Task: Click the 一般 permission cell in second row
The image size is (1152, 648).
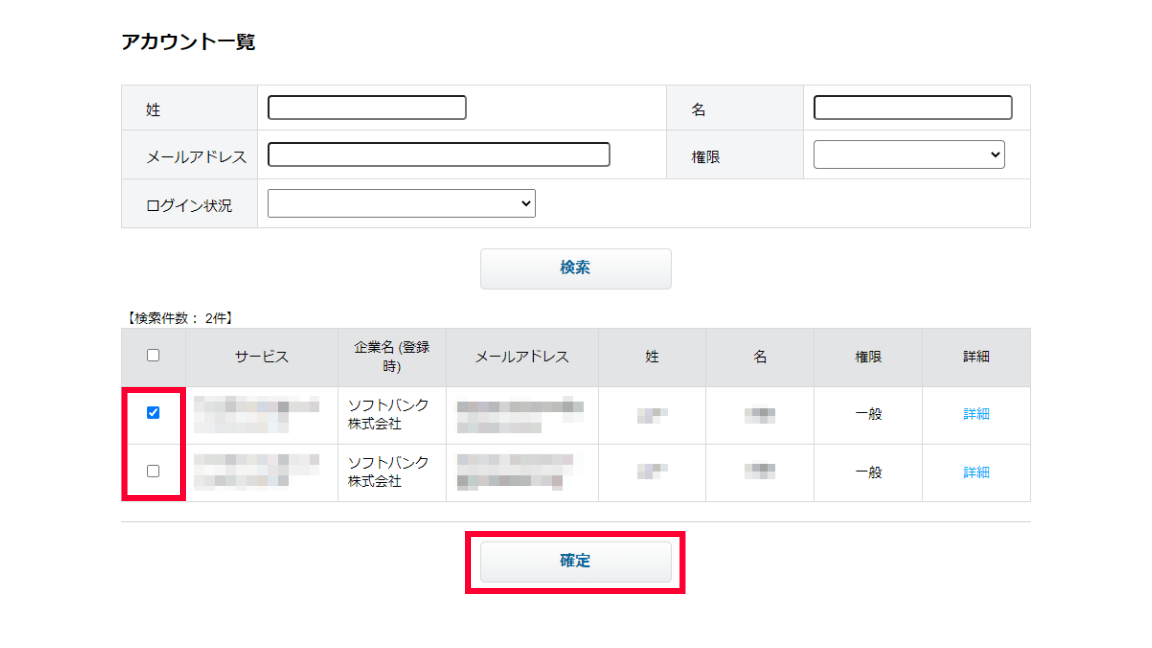Action: point(868,472)
